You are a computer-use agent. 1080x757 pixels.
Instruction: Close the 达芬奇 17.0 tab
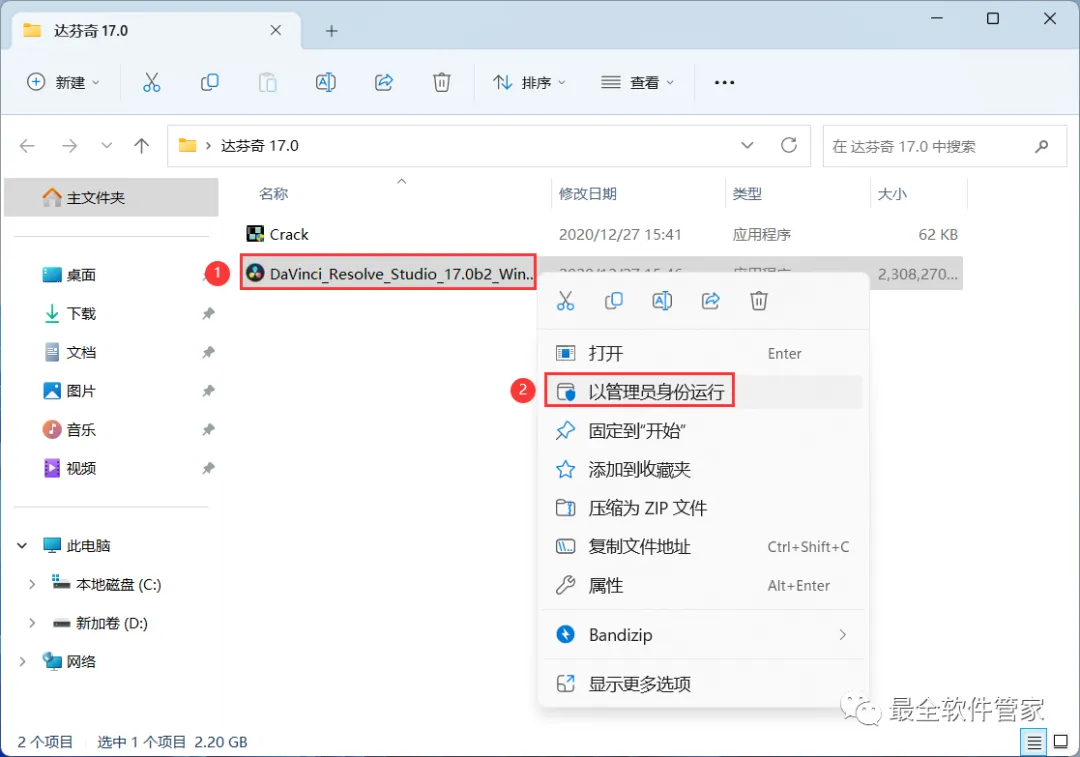tap(276, 30)
